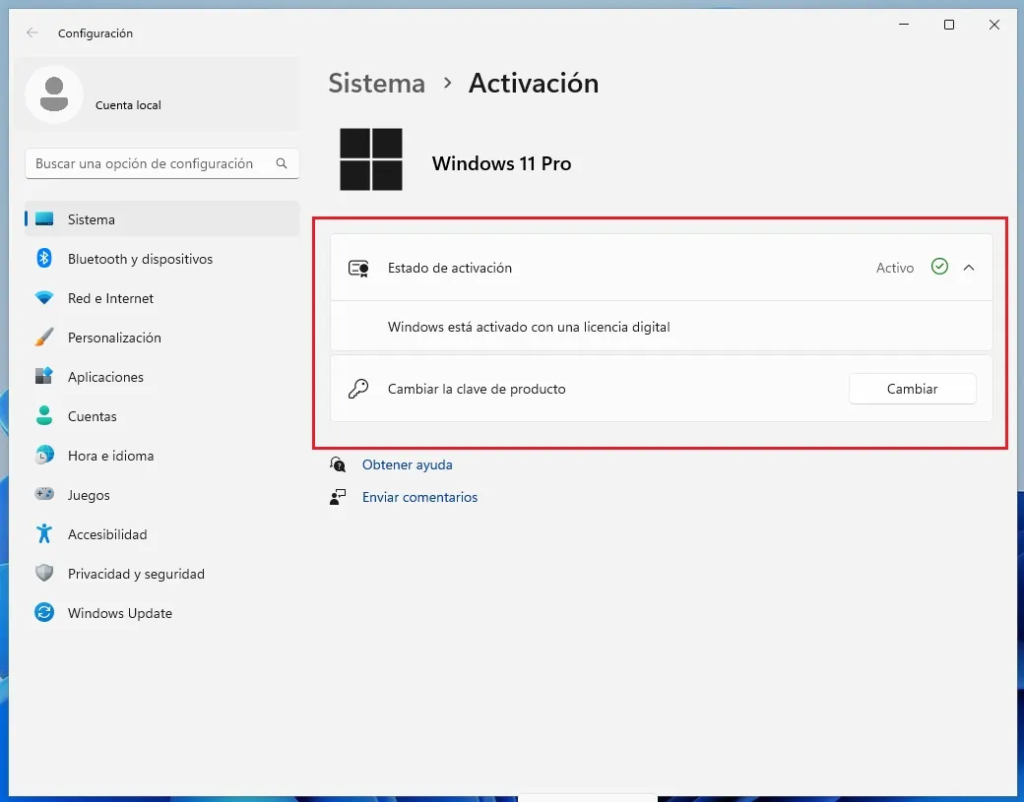The image size is (1024, 802).
Task: Click the Cuentas person icon
Action: point(44,415)
